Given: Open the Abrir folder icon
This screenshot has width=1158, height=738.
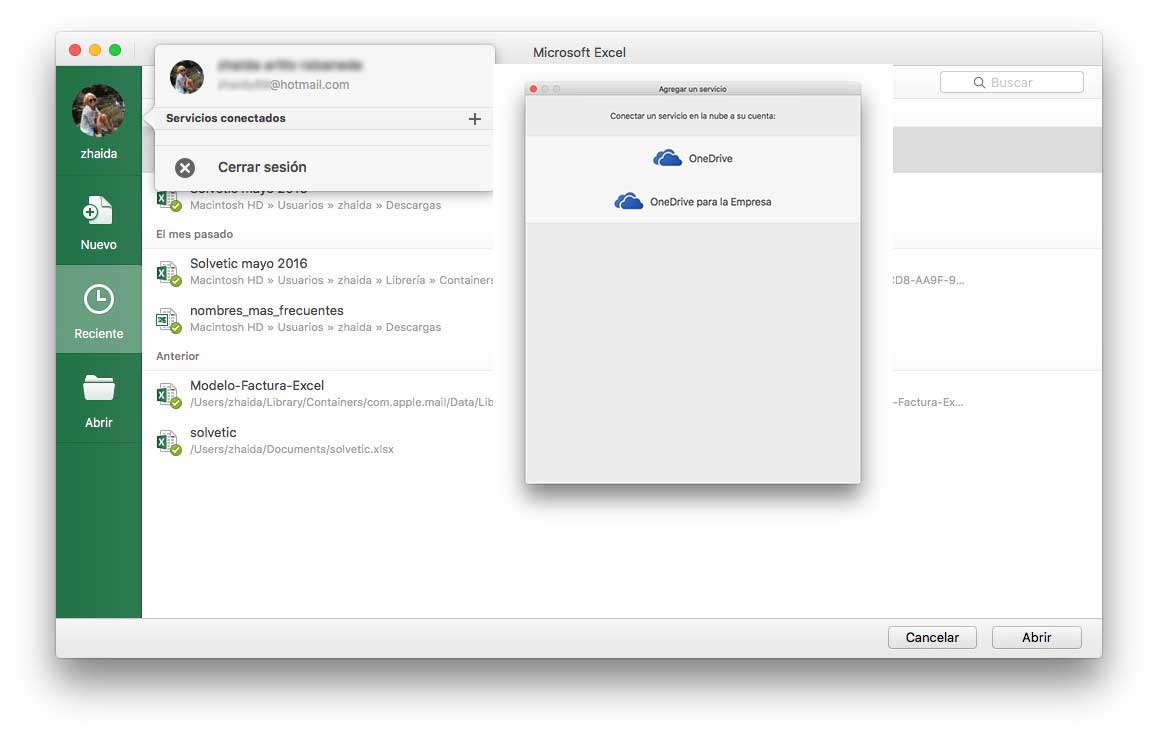Looking at the screenshot, I should tap(98, 388).
